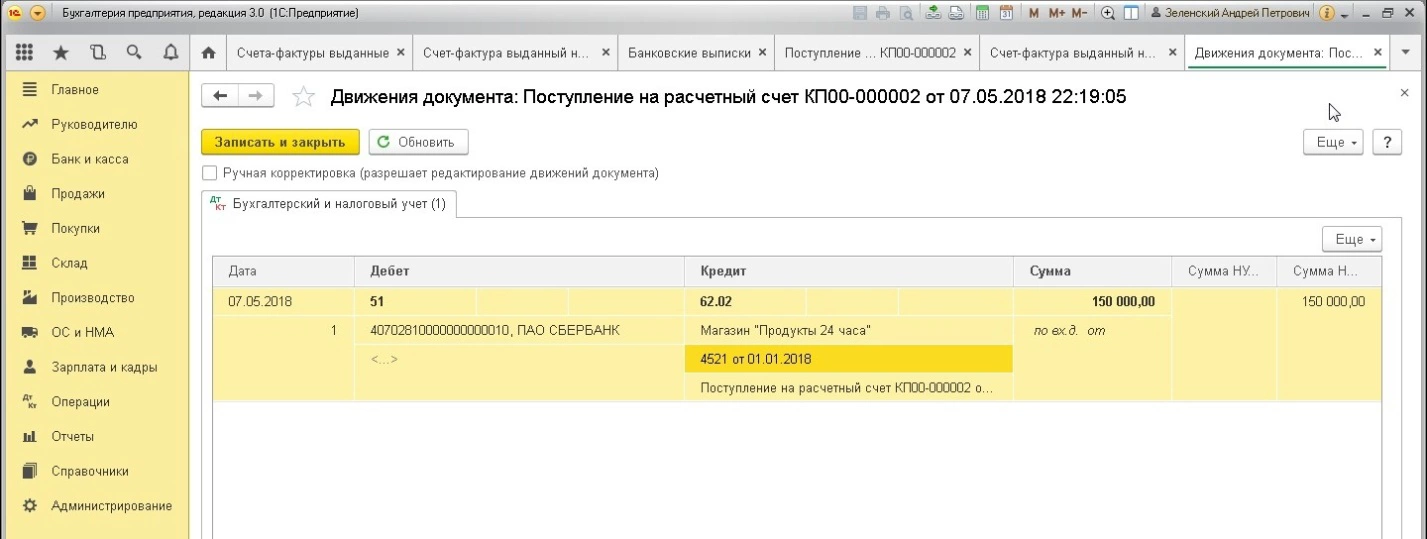Select the 4521 от 01.01.2018 cell
1427x539 pixels.
(x=848, y=359)
